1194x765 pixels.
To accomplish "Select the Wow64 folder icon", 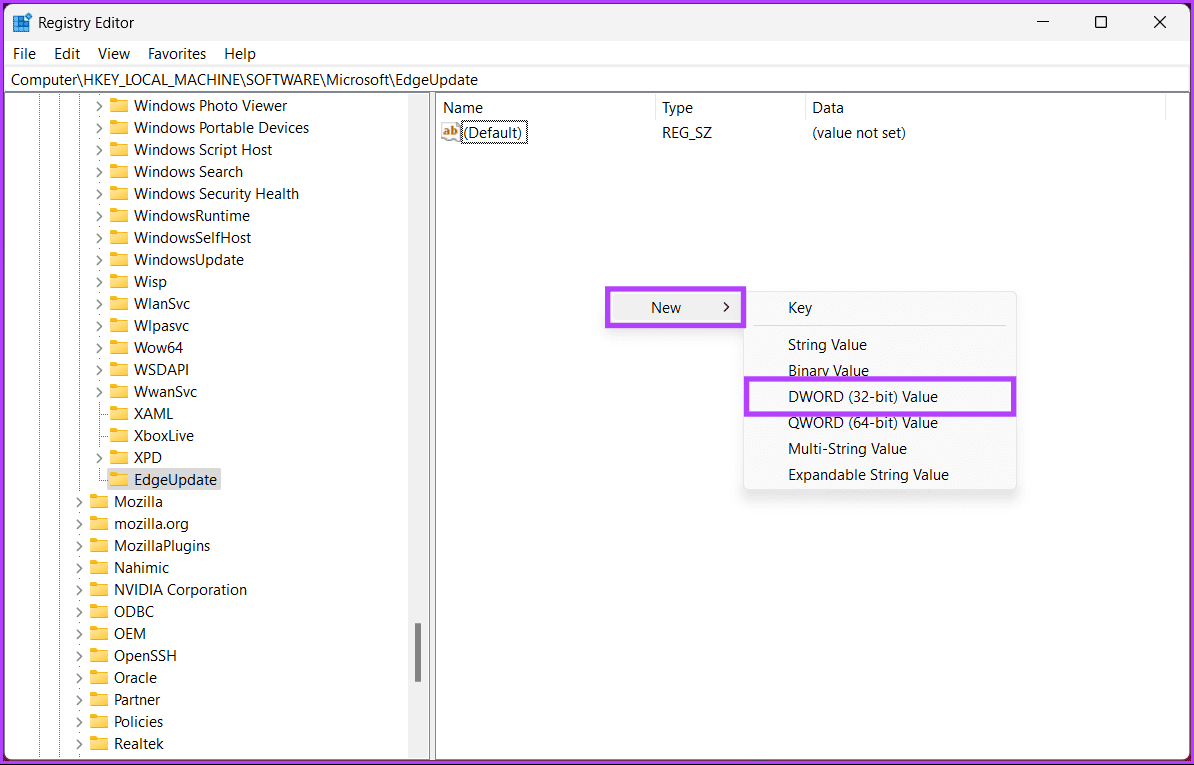I will click(x=119, y=348).
